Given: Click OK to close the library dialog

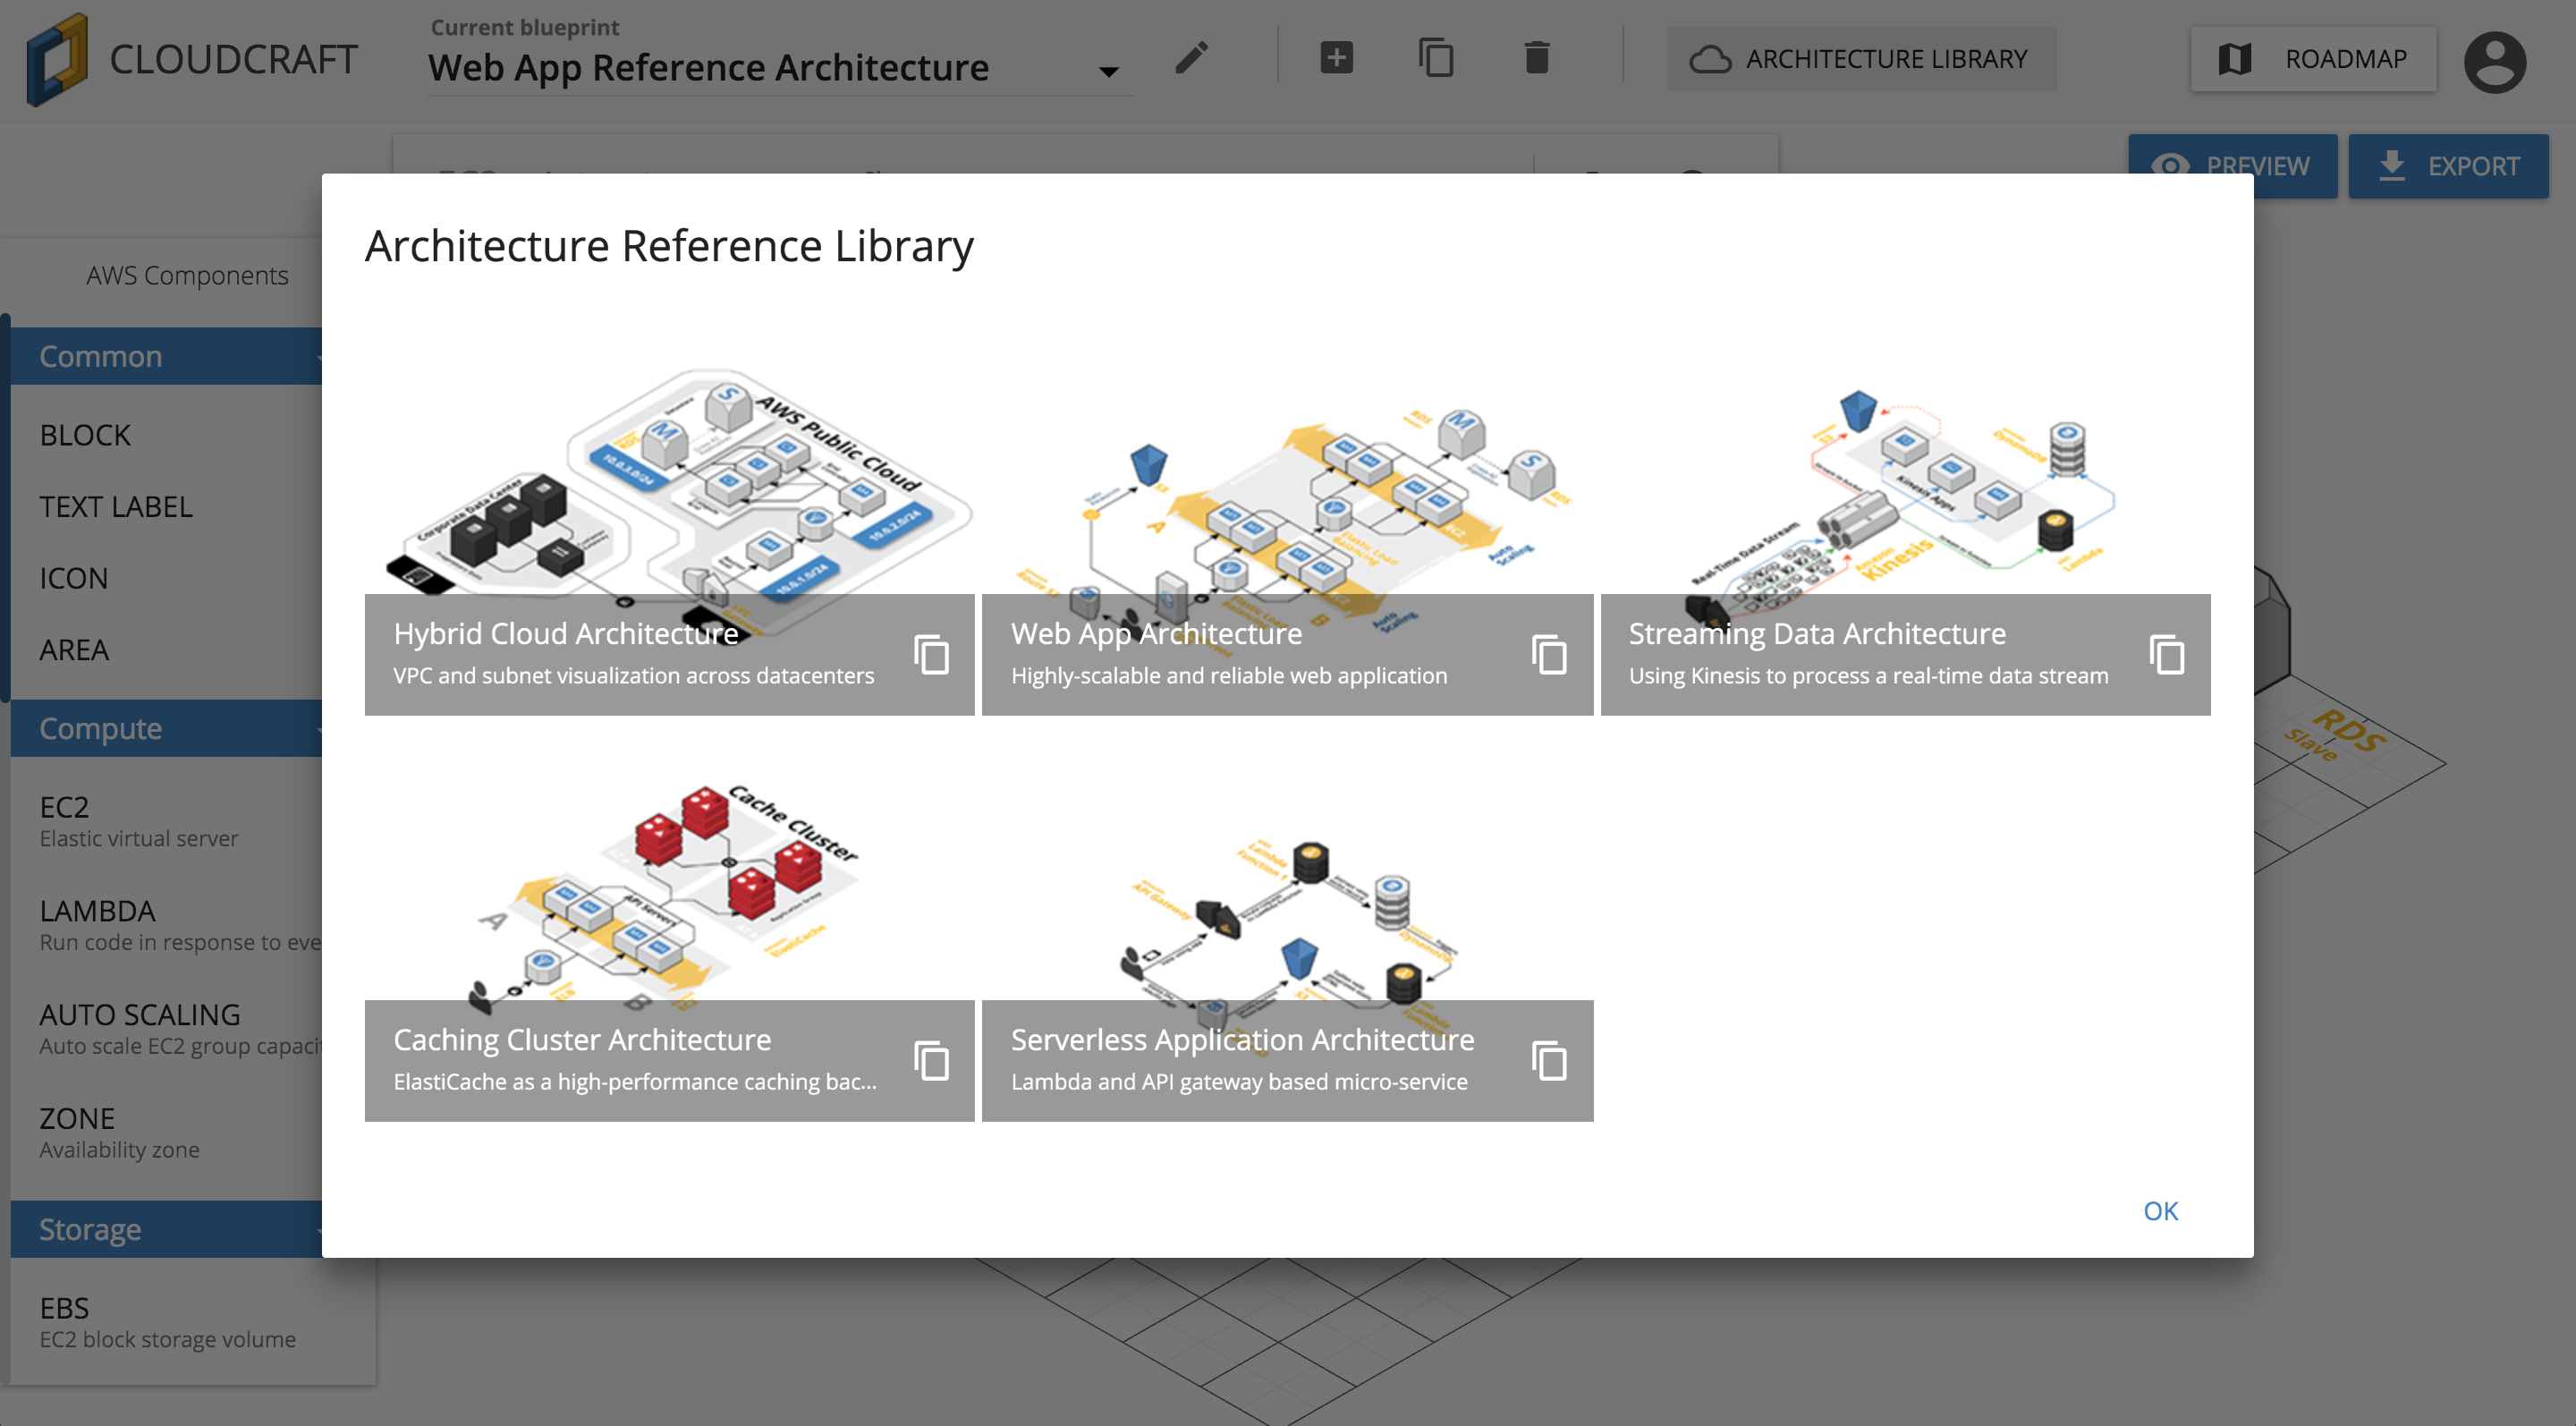Looking at the screenshot, I should (2160, 1211).
